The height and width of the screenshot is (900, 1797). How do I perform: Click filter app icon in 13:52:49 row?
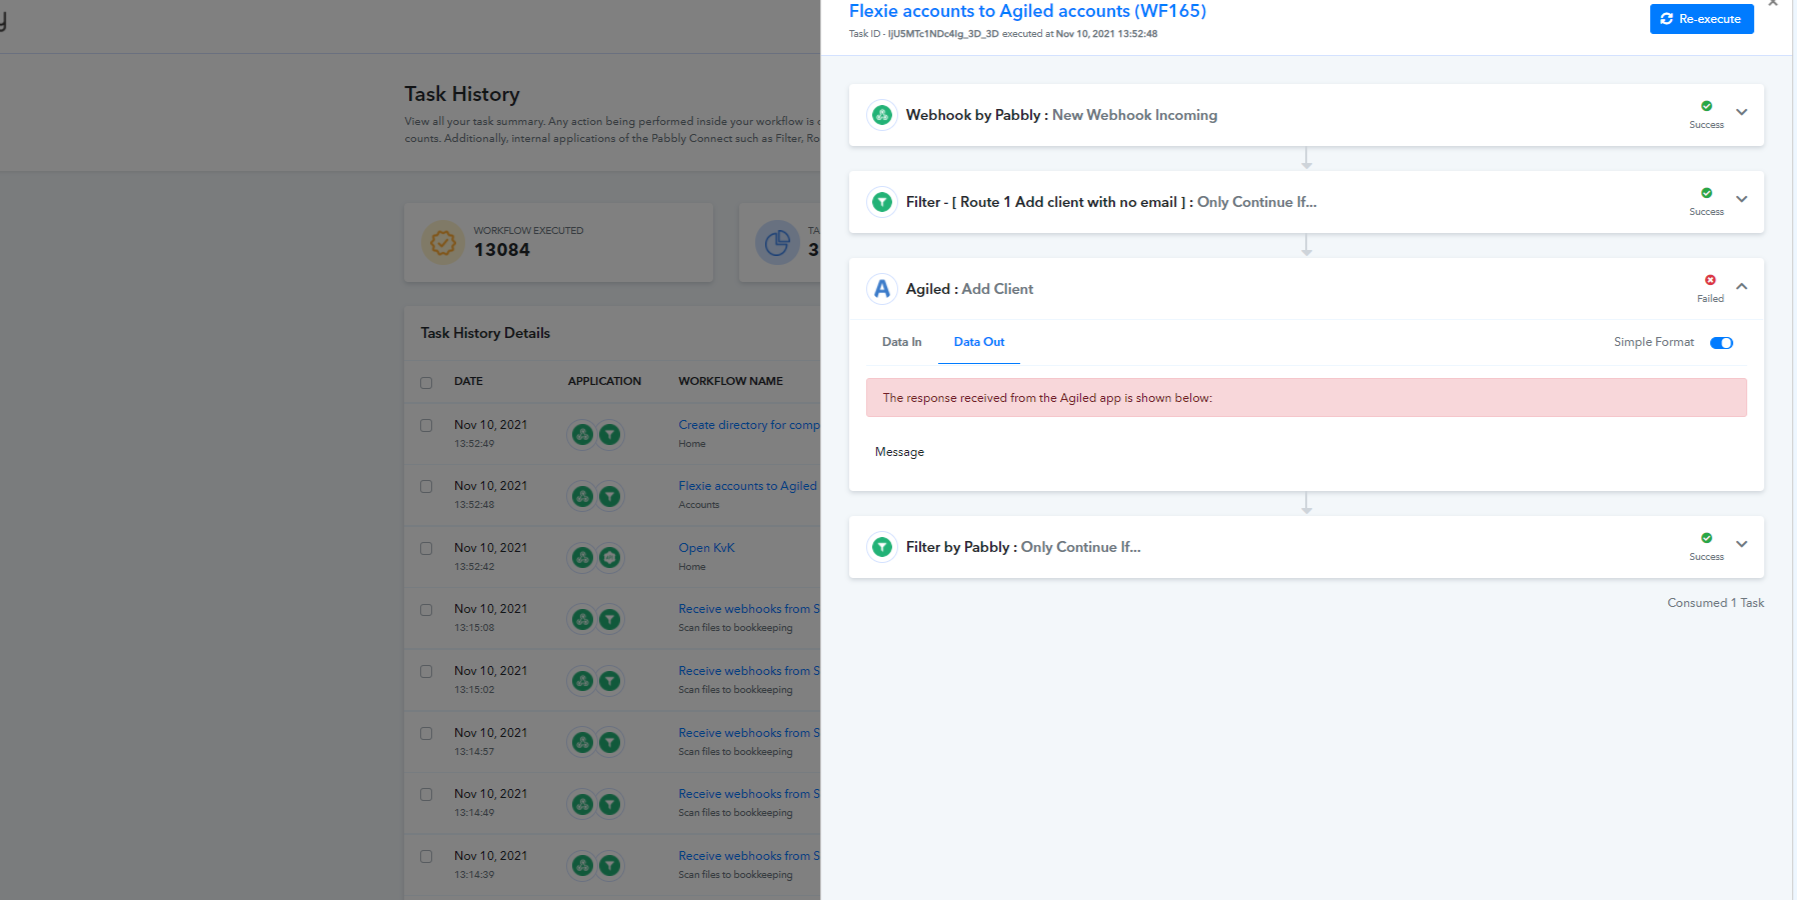click(x=609, y=435)
